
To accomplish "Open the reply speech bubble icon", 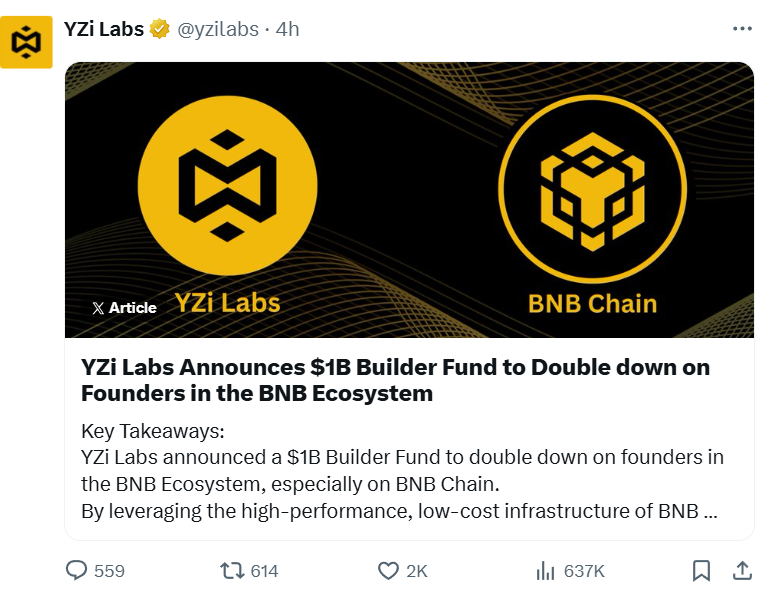I will pyautogui.click(x=77, y=571).
